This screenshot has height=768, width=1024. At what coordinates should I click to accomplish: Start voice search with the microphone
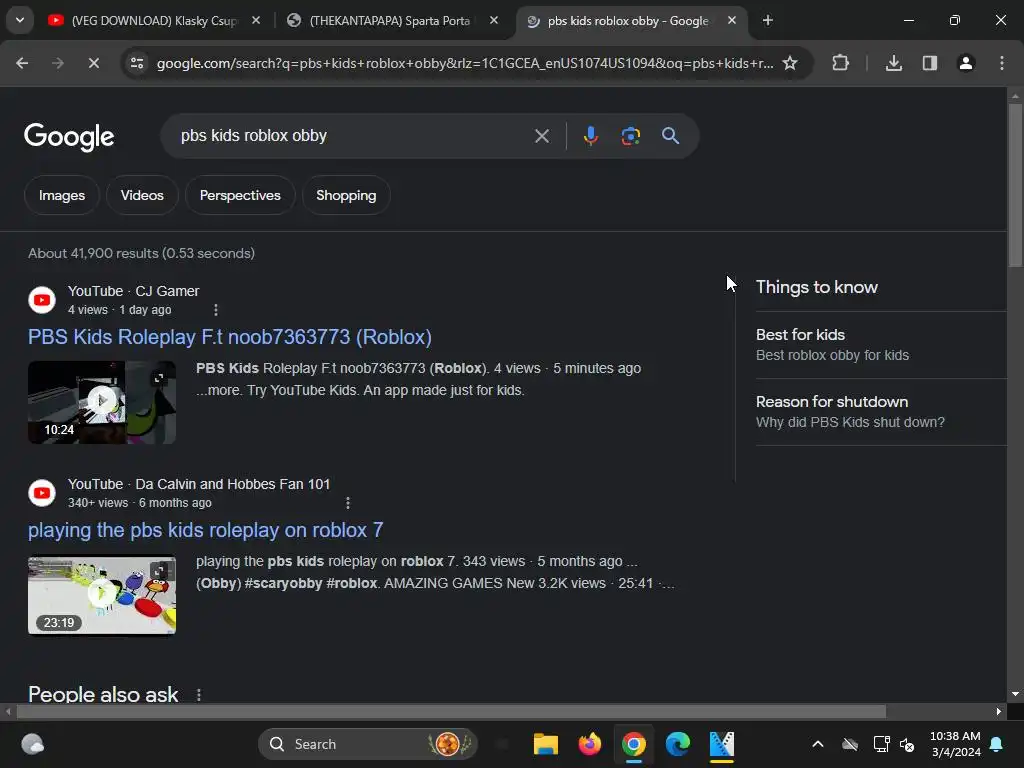(x=590, y=136)
